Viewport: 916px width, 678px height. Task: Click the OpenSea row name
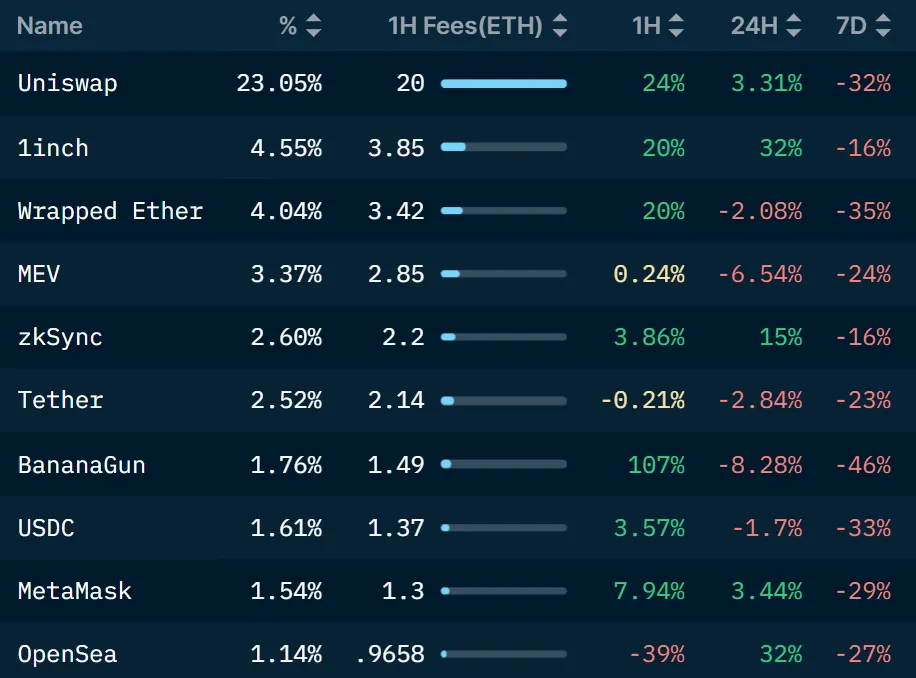pyautogui.click(x=67, y=655)
